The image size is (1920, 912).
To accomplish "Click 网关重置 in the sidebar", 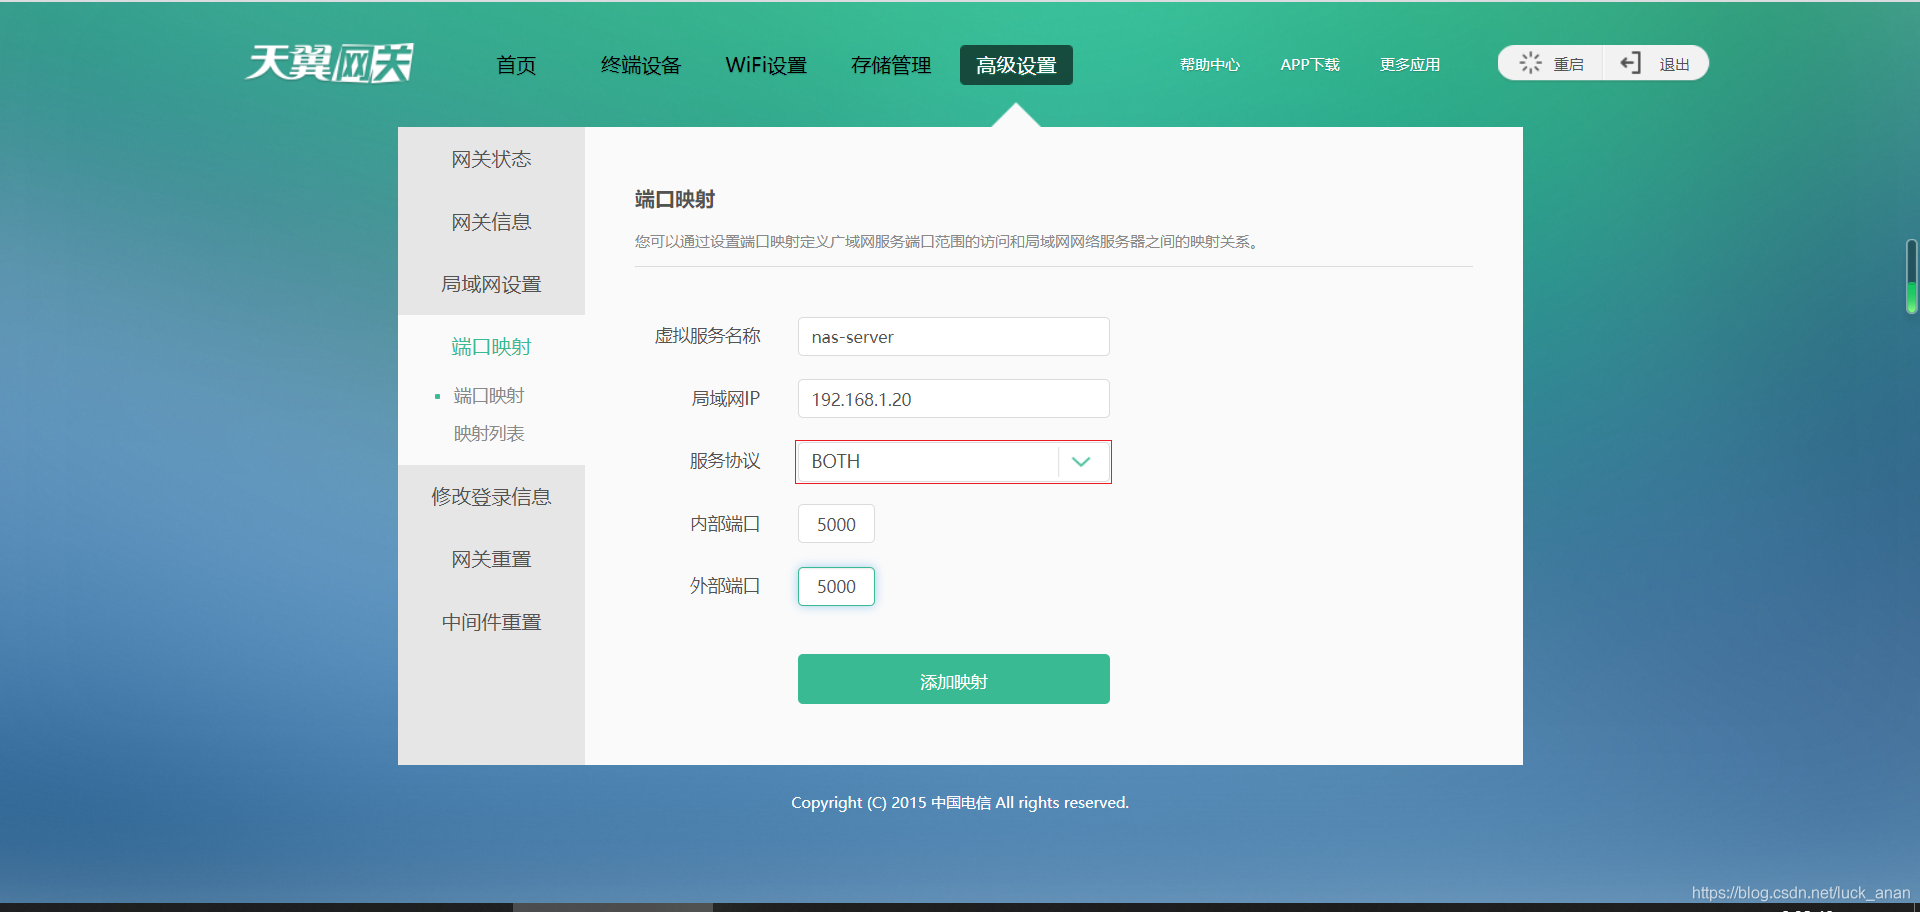I will click(491, 558).
